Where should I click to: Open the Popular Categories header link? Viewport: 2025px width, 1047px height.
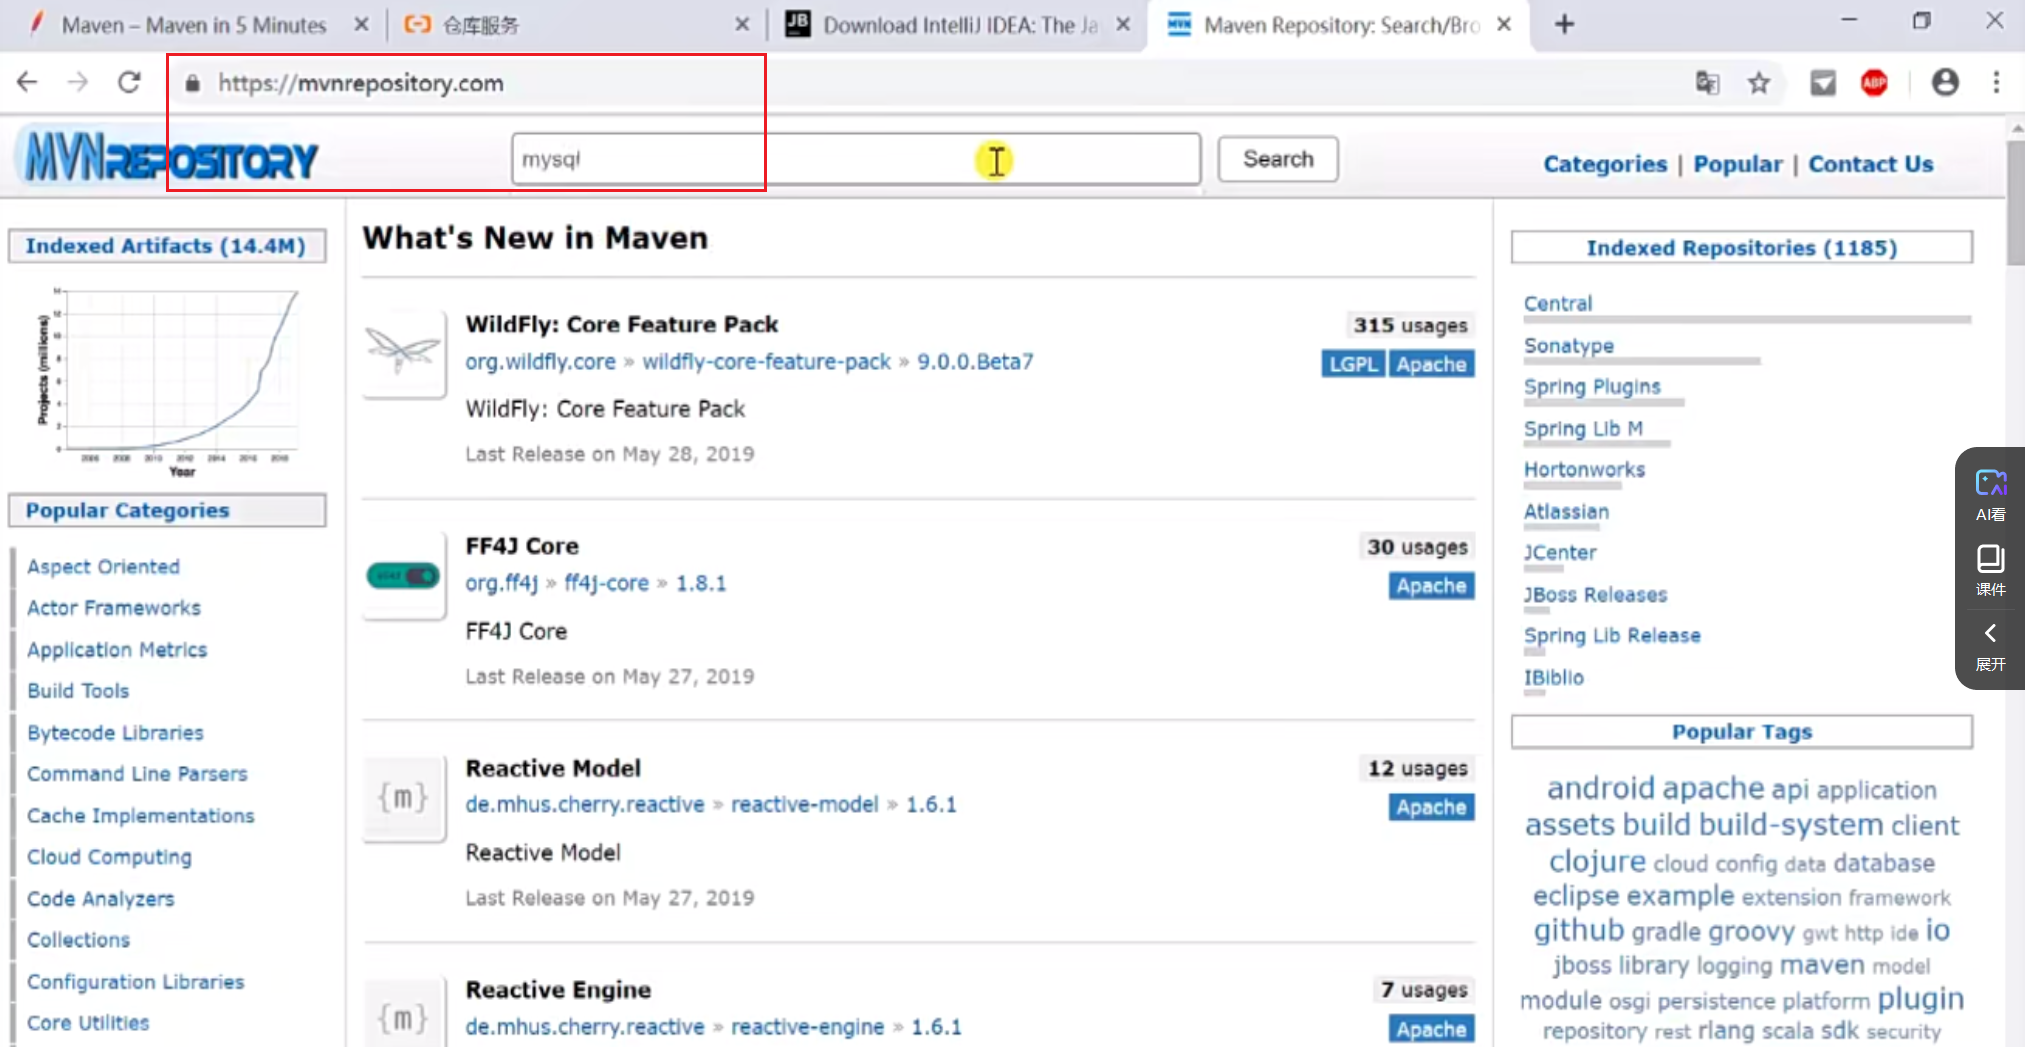point(127,510)
